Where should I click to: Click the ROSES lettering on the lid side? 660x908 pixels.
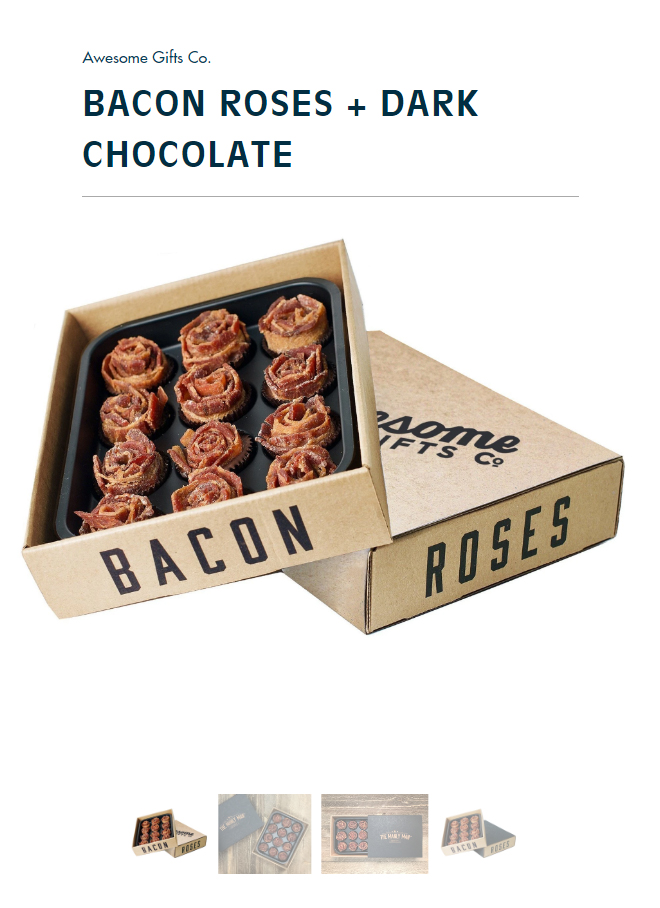pyautogui.click(x=498, y=547)
